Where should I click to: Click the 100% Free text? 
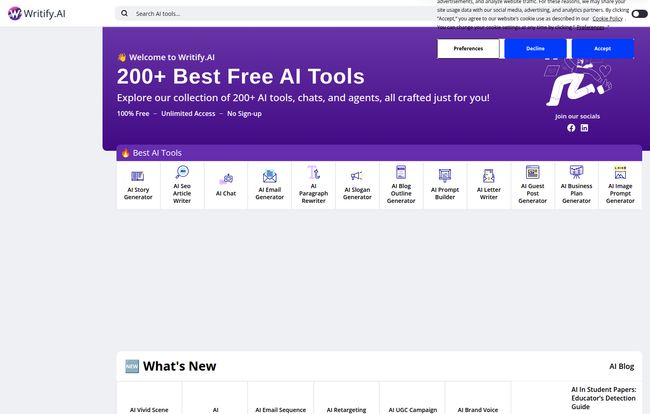(133, 114)
